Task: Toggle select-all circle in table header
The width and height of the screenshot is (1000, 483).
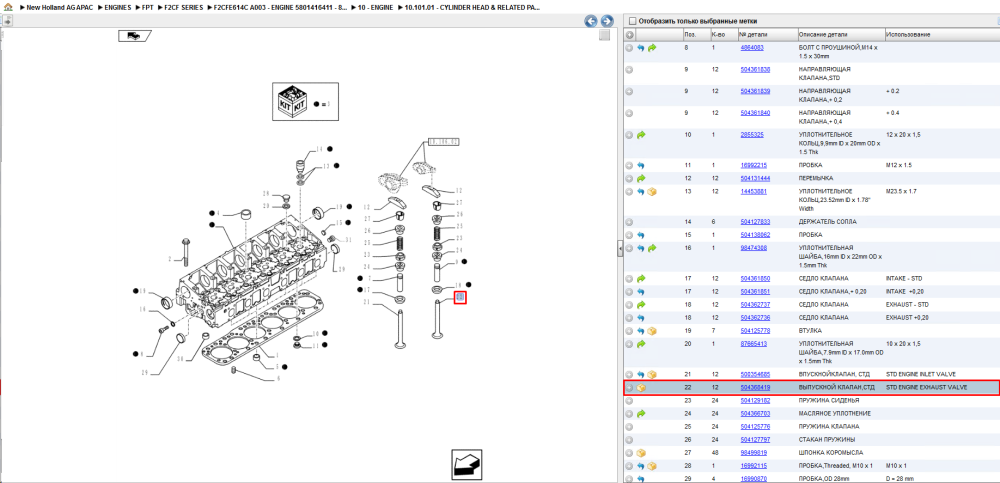Action: [x=629, y=34]
